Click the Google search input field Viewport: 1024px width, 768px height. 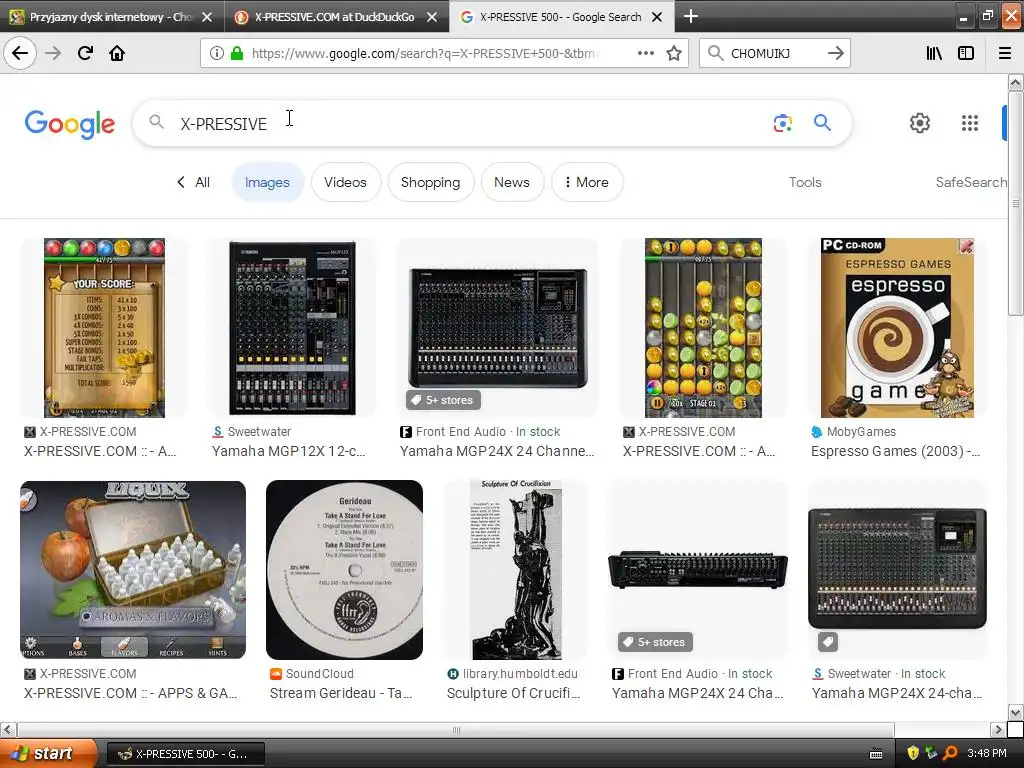(x=470, y=123)
